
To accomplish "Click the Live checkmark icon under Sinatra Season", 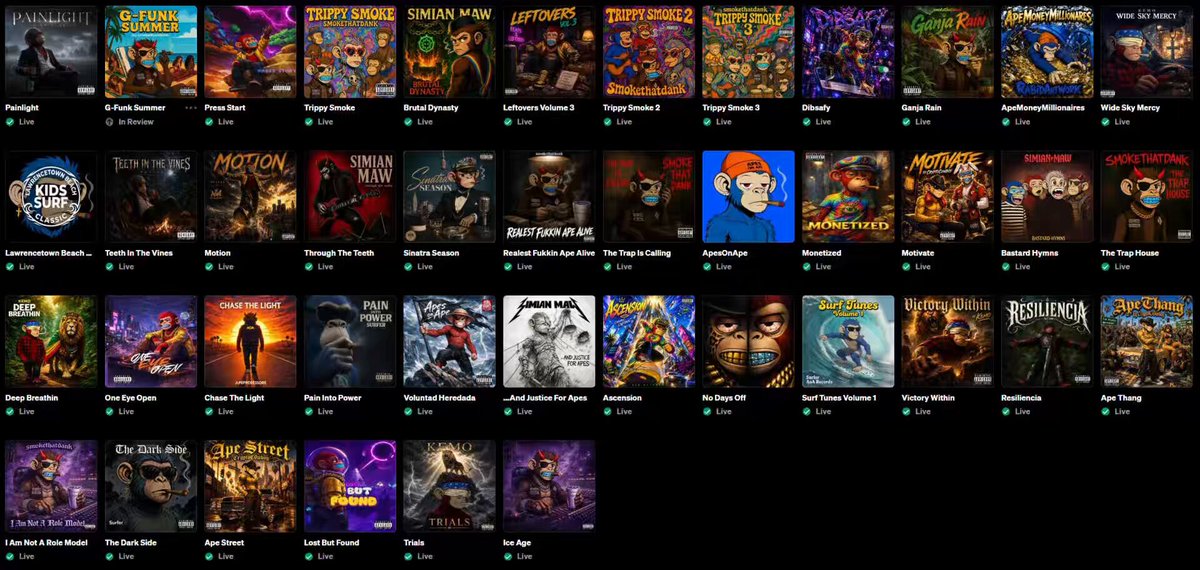I will pos(408,267).
